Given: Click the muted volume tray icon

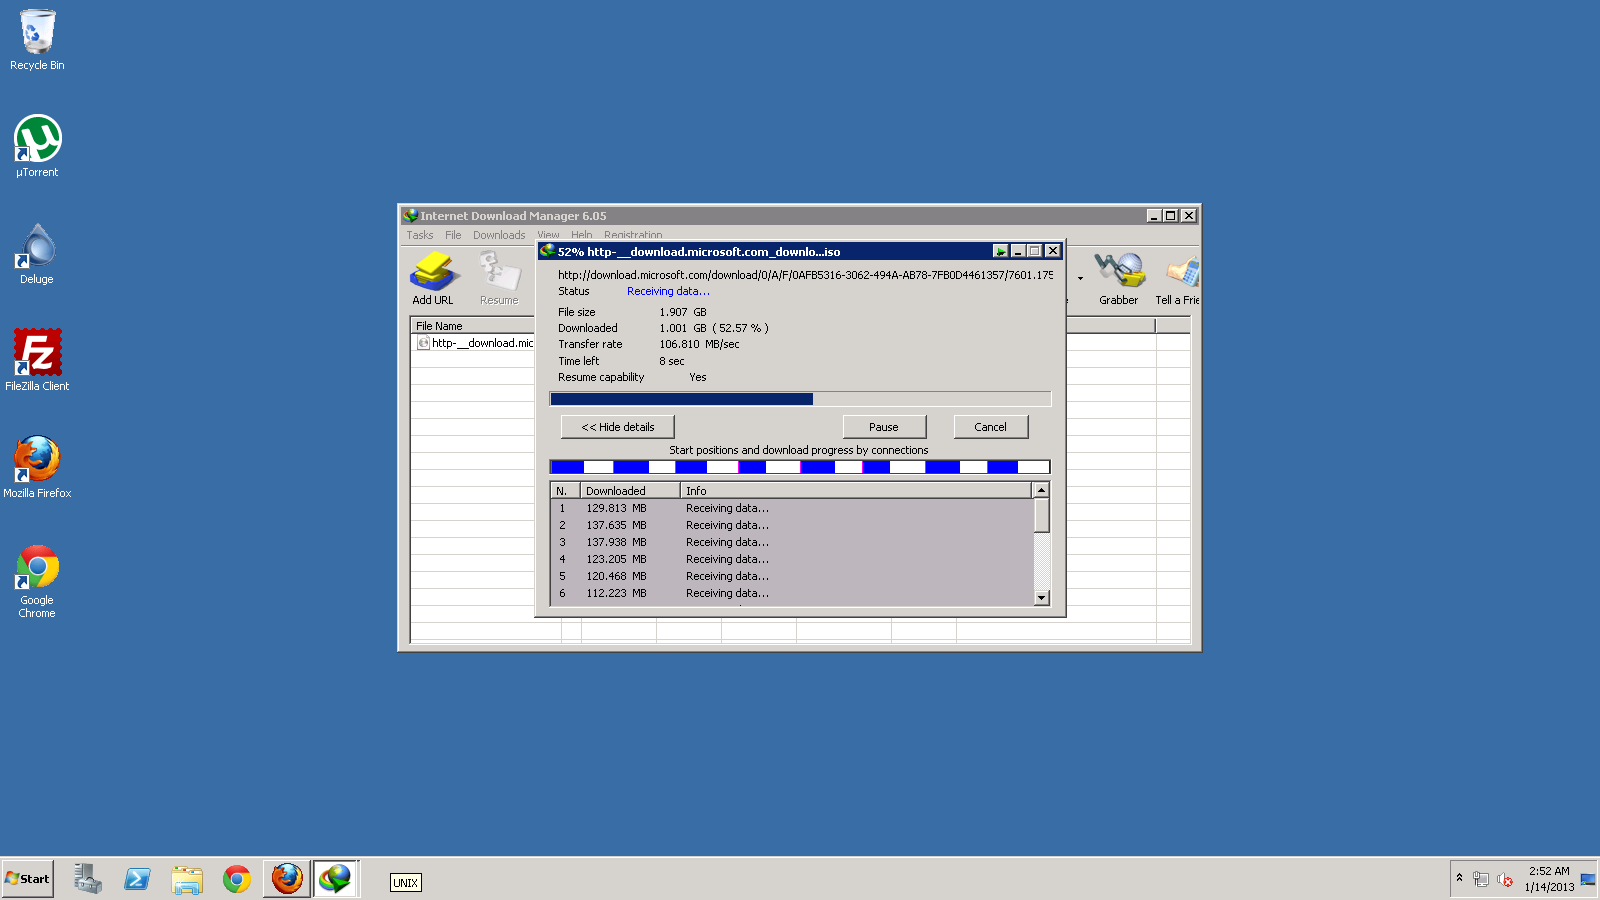Looking at the screenshot, I should click(x=1505, y=879).
